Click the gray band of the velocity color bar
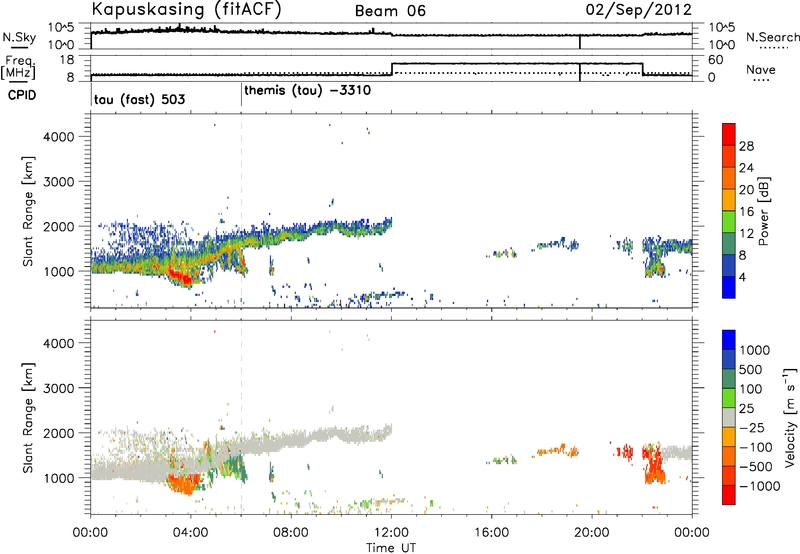The height and width of the screenshot is (554, 800). [729, 418]
